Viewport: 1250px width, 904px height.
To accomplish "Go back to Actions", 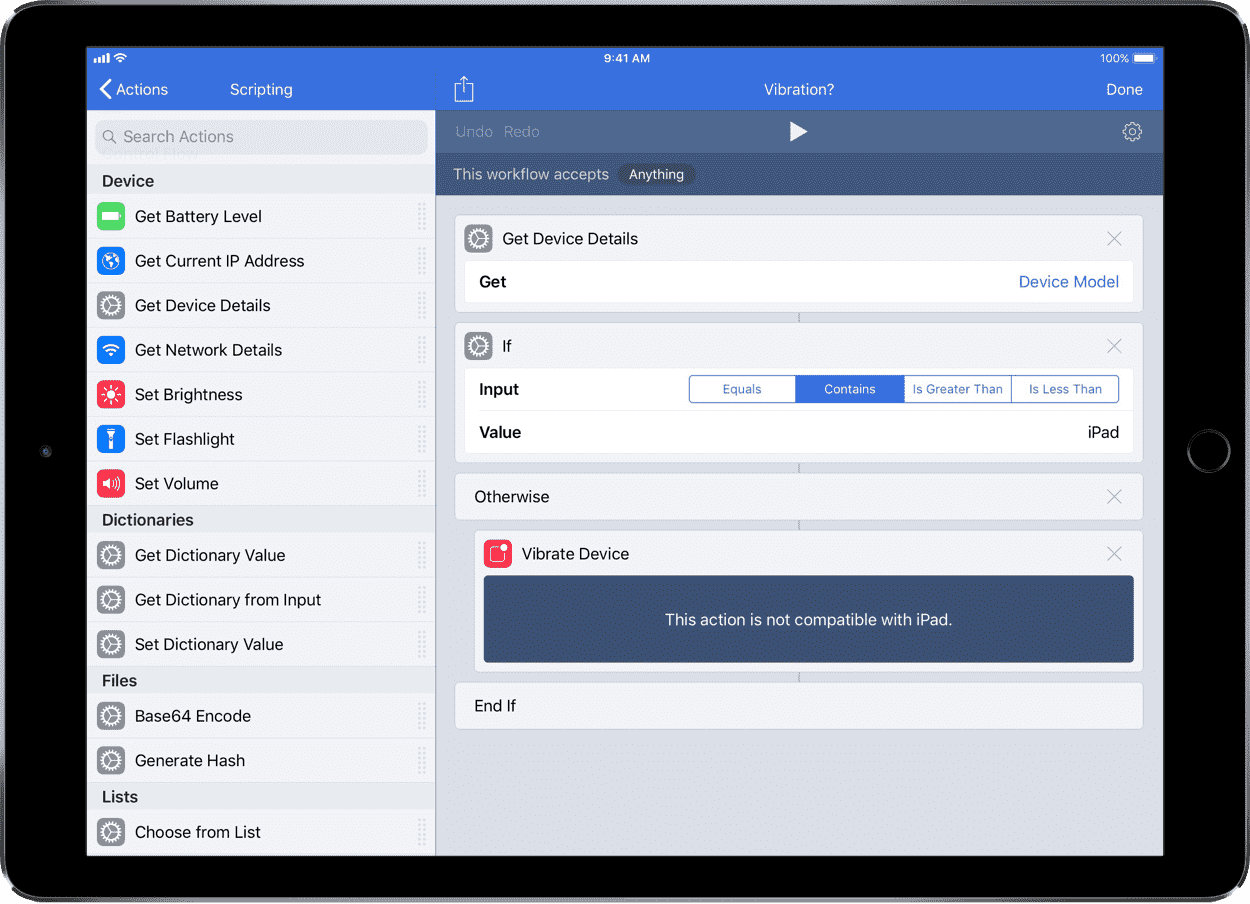I will 133,89.
